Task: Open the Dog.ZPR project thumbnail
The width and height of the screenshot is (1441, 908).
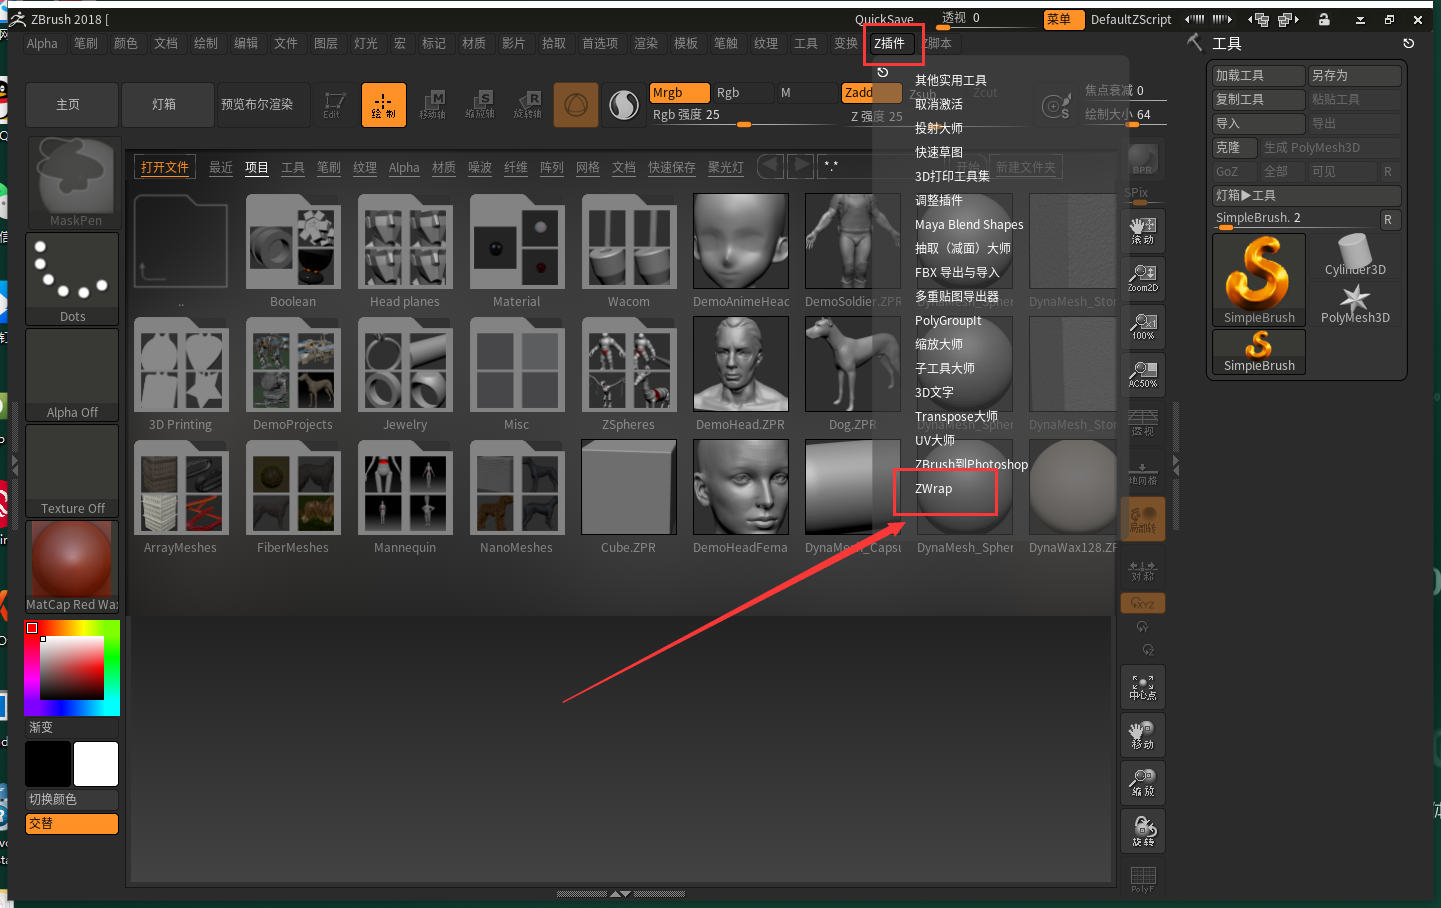Action: 853,364
